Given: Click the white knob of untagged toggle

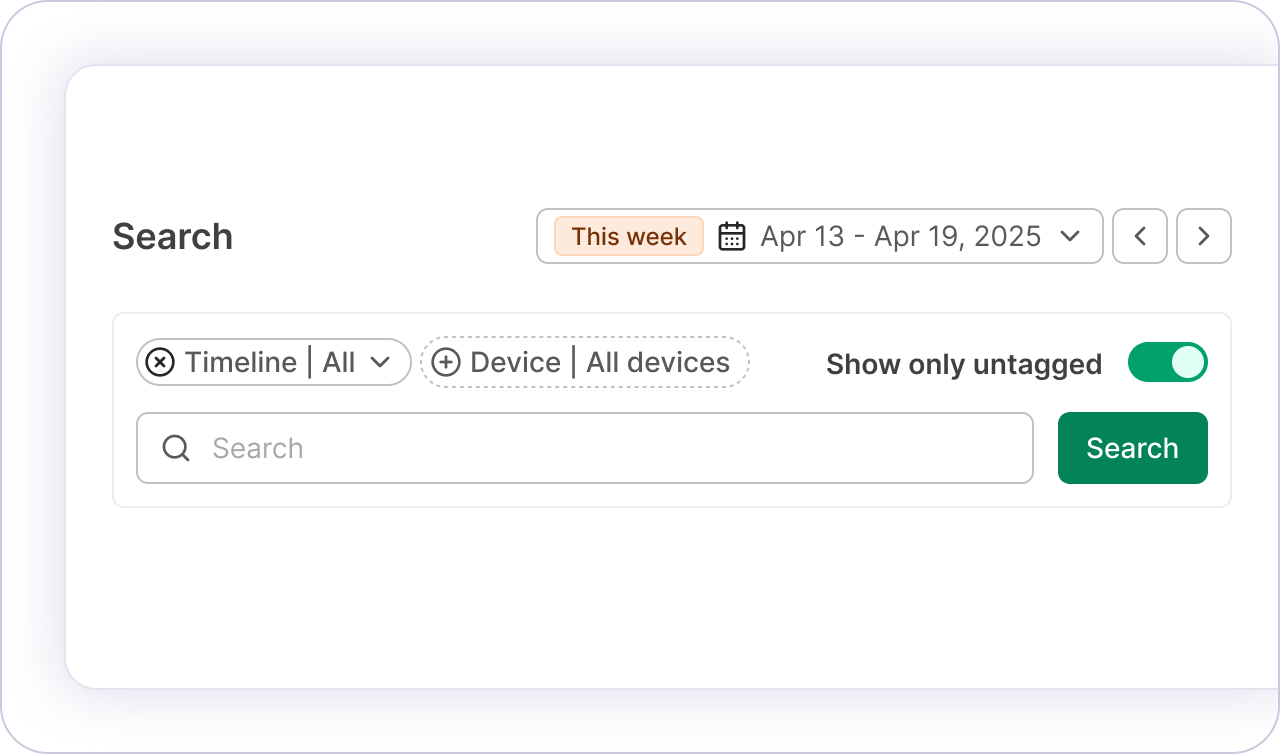Looking at the screenshot, I should (1187, 362).
